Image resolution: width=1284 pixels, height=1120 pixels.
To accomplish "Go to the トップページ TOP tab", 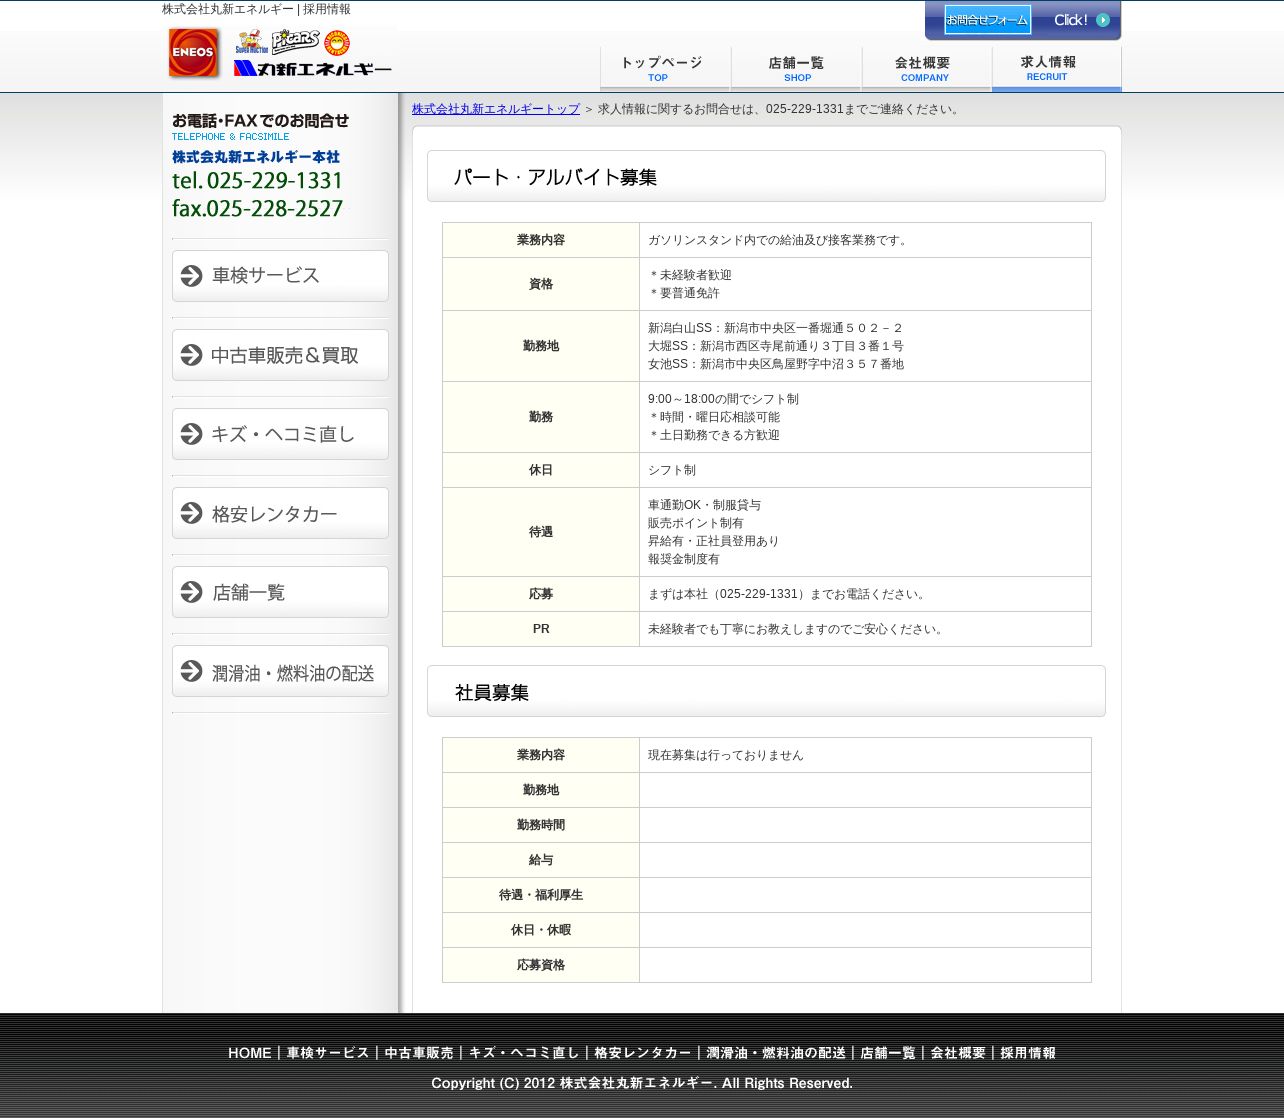I will [665, 69].
